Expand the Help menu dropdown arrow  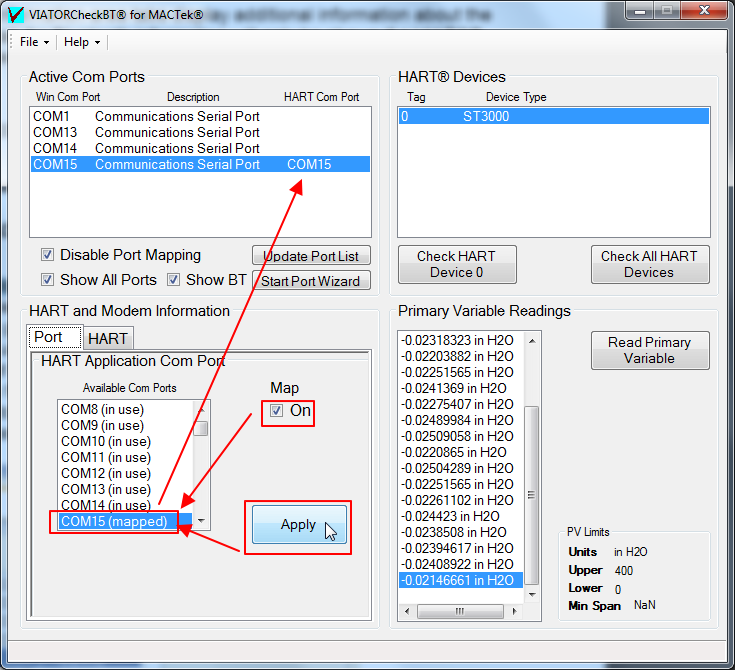(97, 43)
